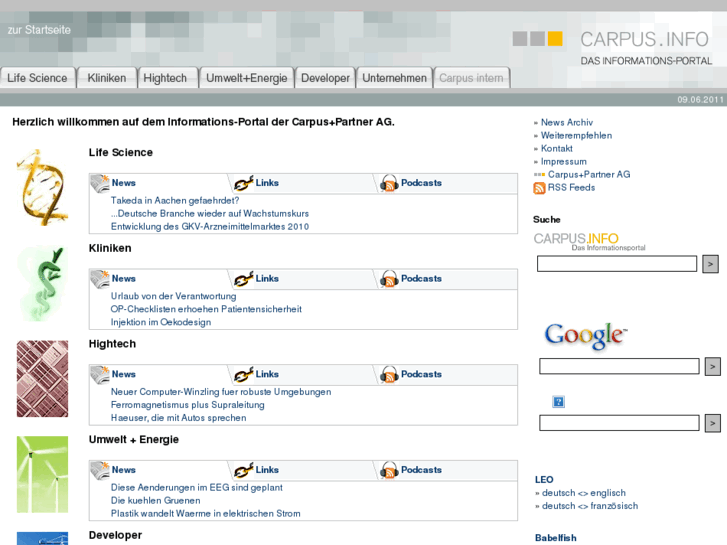Screen dimensions: 727x545
Task: Click the red circuit Hightech image
Action: tap(42, 378)
